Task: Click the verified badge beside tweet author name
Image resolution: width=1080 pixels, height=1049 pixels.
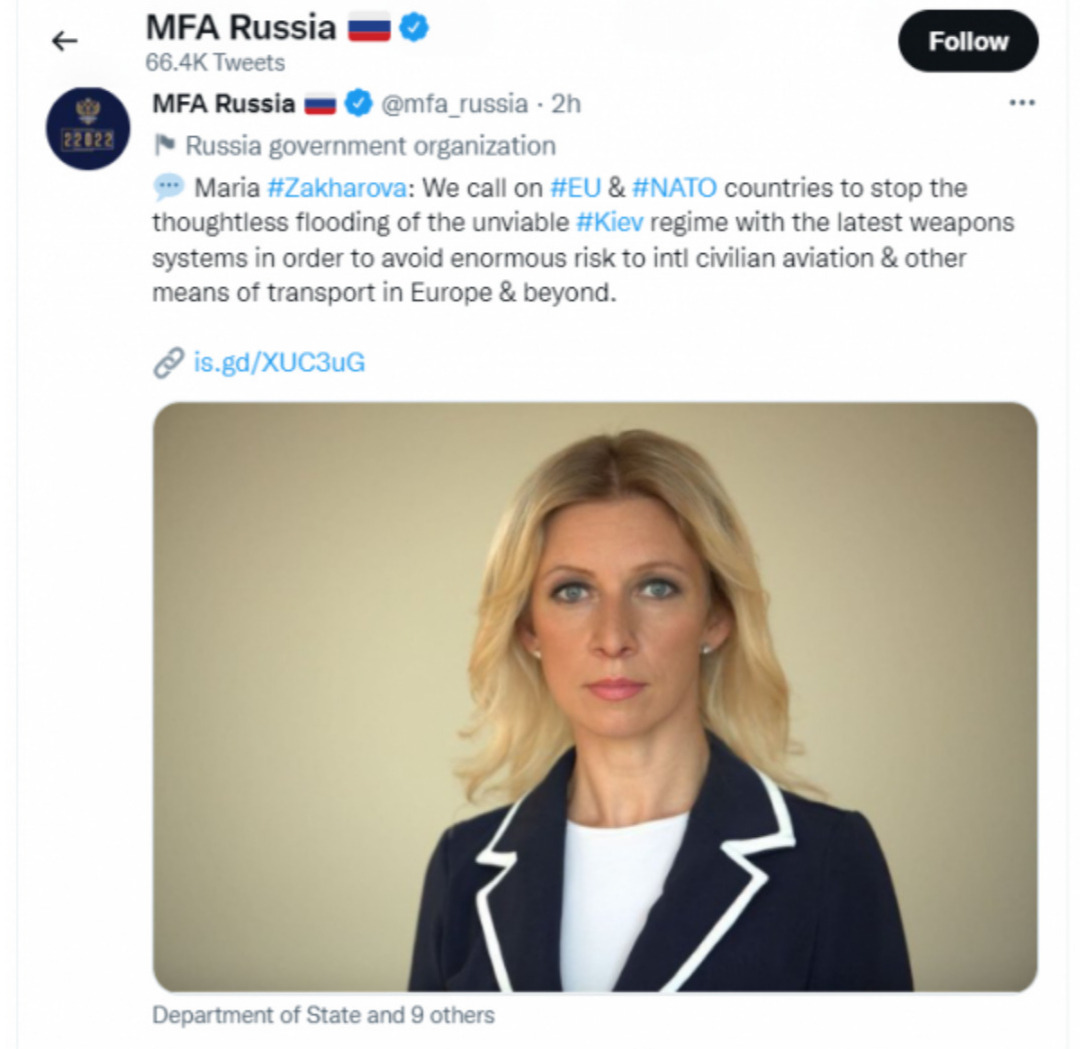Action: coord(358,104)
